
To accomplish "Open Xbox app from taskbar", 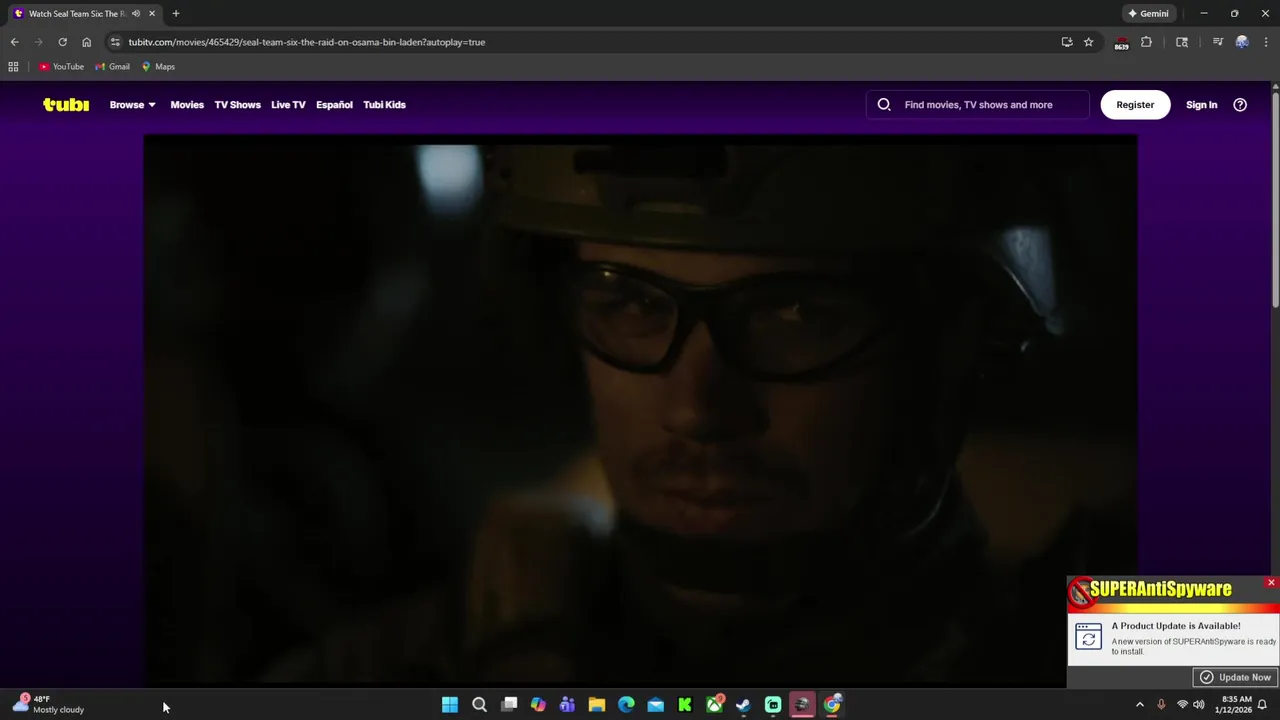I will click(x=714, y=705).
